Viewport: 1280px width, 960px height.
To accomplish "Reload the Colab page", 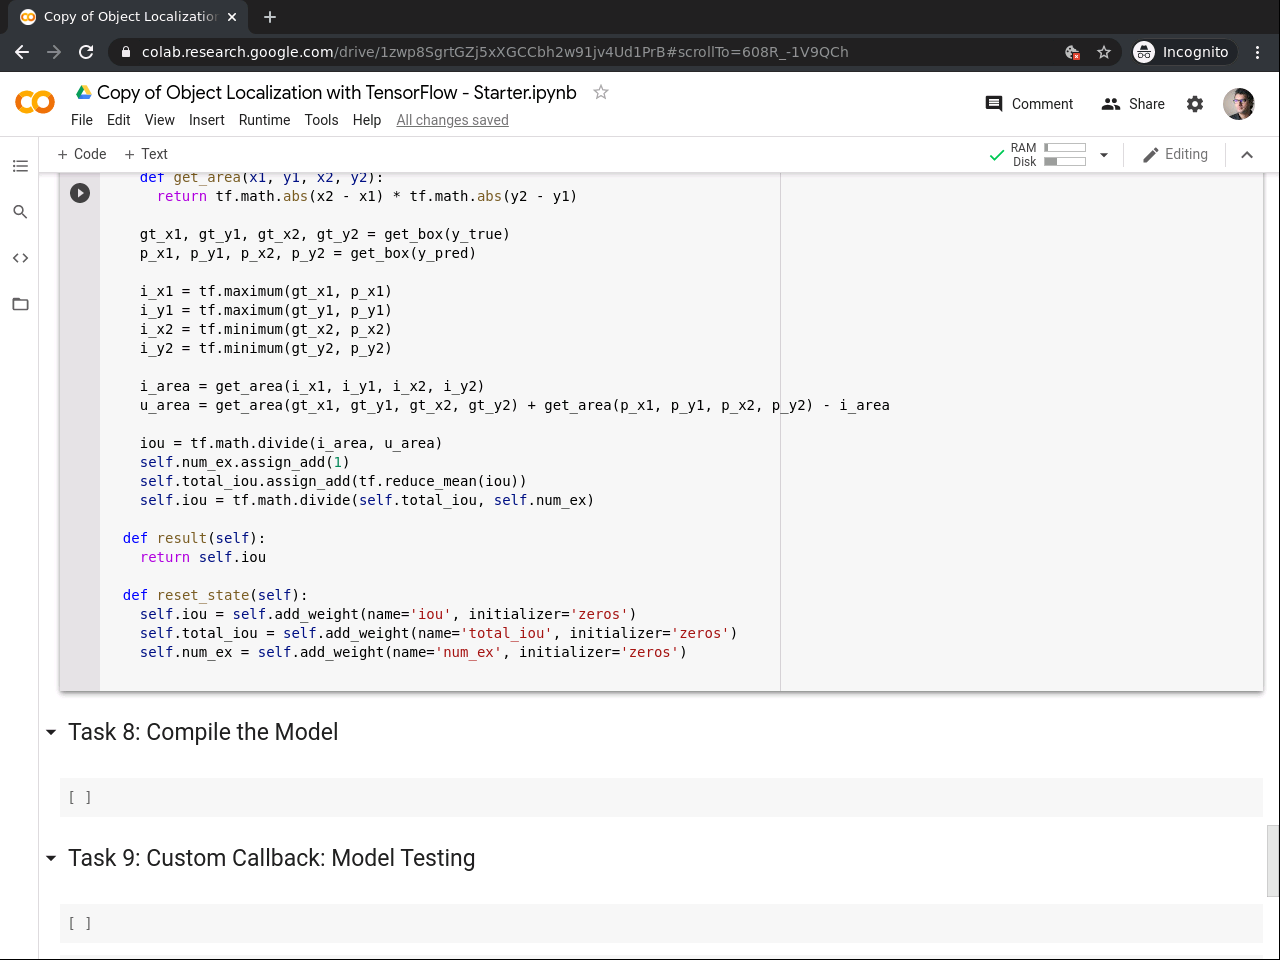I will [86, 52].
